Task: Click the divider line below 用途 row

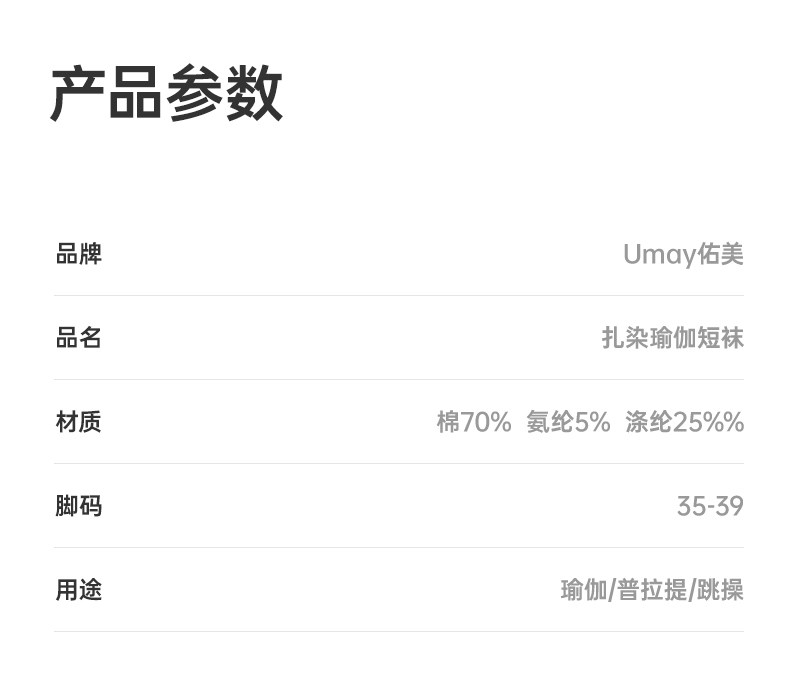Action: click(x=398, y=632)
